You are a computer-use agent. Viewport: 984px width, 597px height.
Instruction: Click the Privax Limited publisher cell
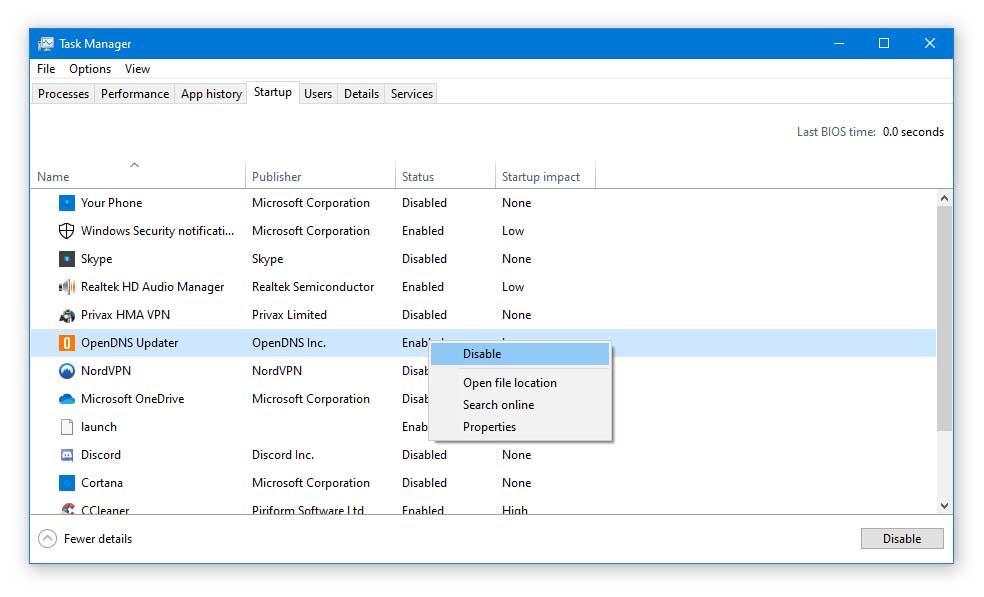[x=289, y=315]
